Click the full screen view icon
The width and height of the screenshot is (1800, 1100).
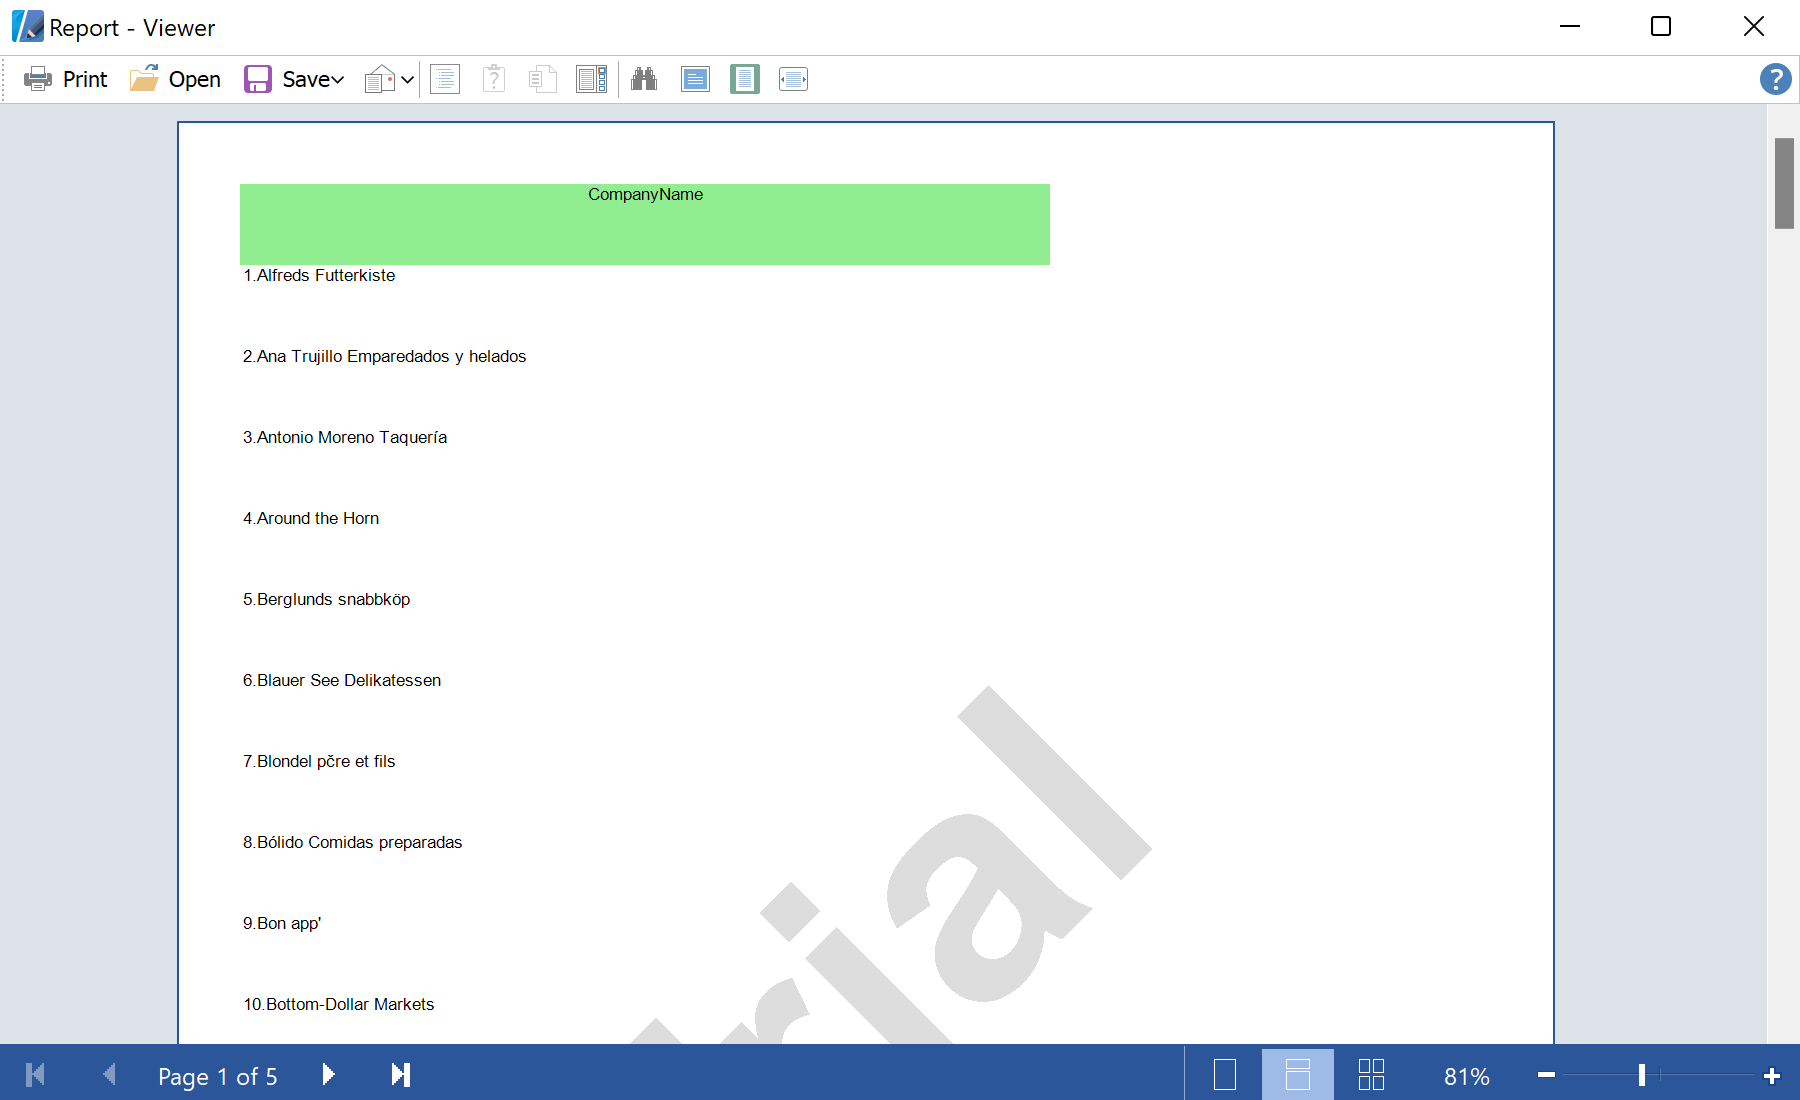click(695, 79)
